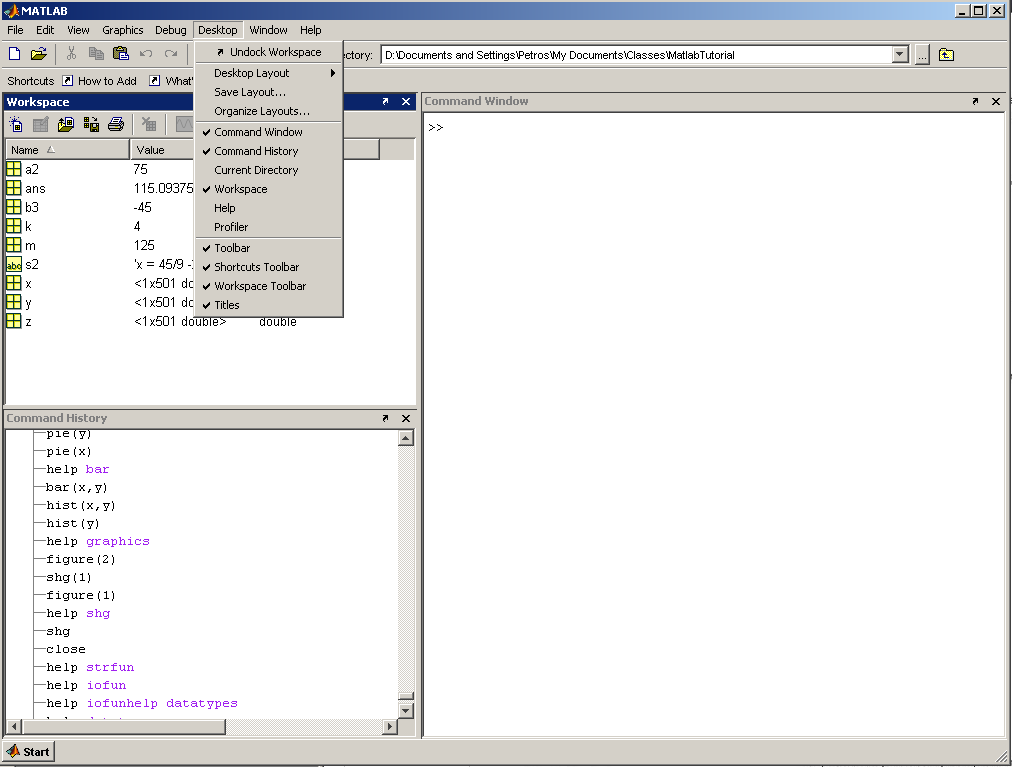The width and height of the screenshot is (1012, 767).
Task: Toggle Workspace Toolbar in Desktop menu
Action: (x=268, y=286)
